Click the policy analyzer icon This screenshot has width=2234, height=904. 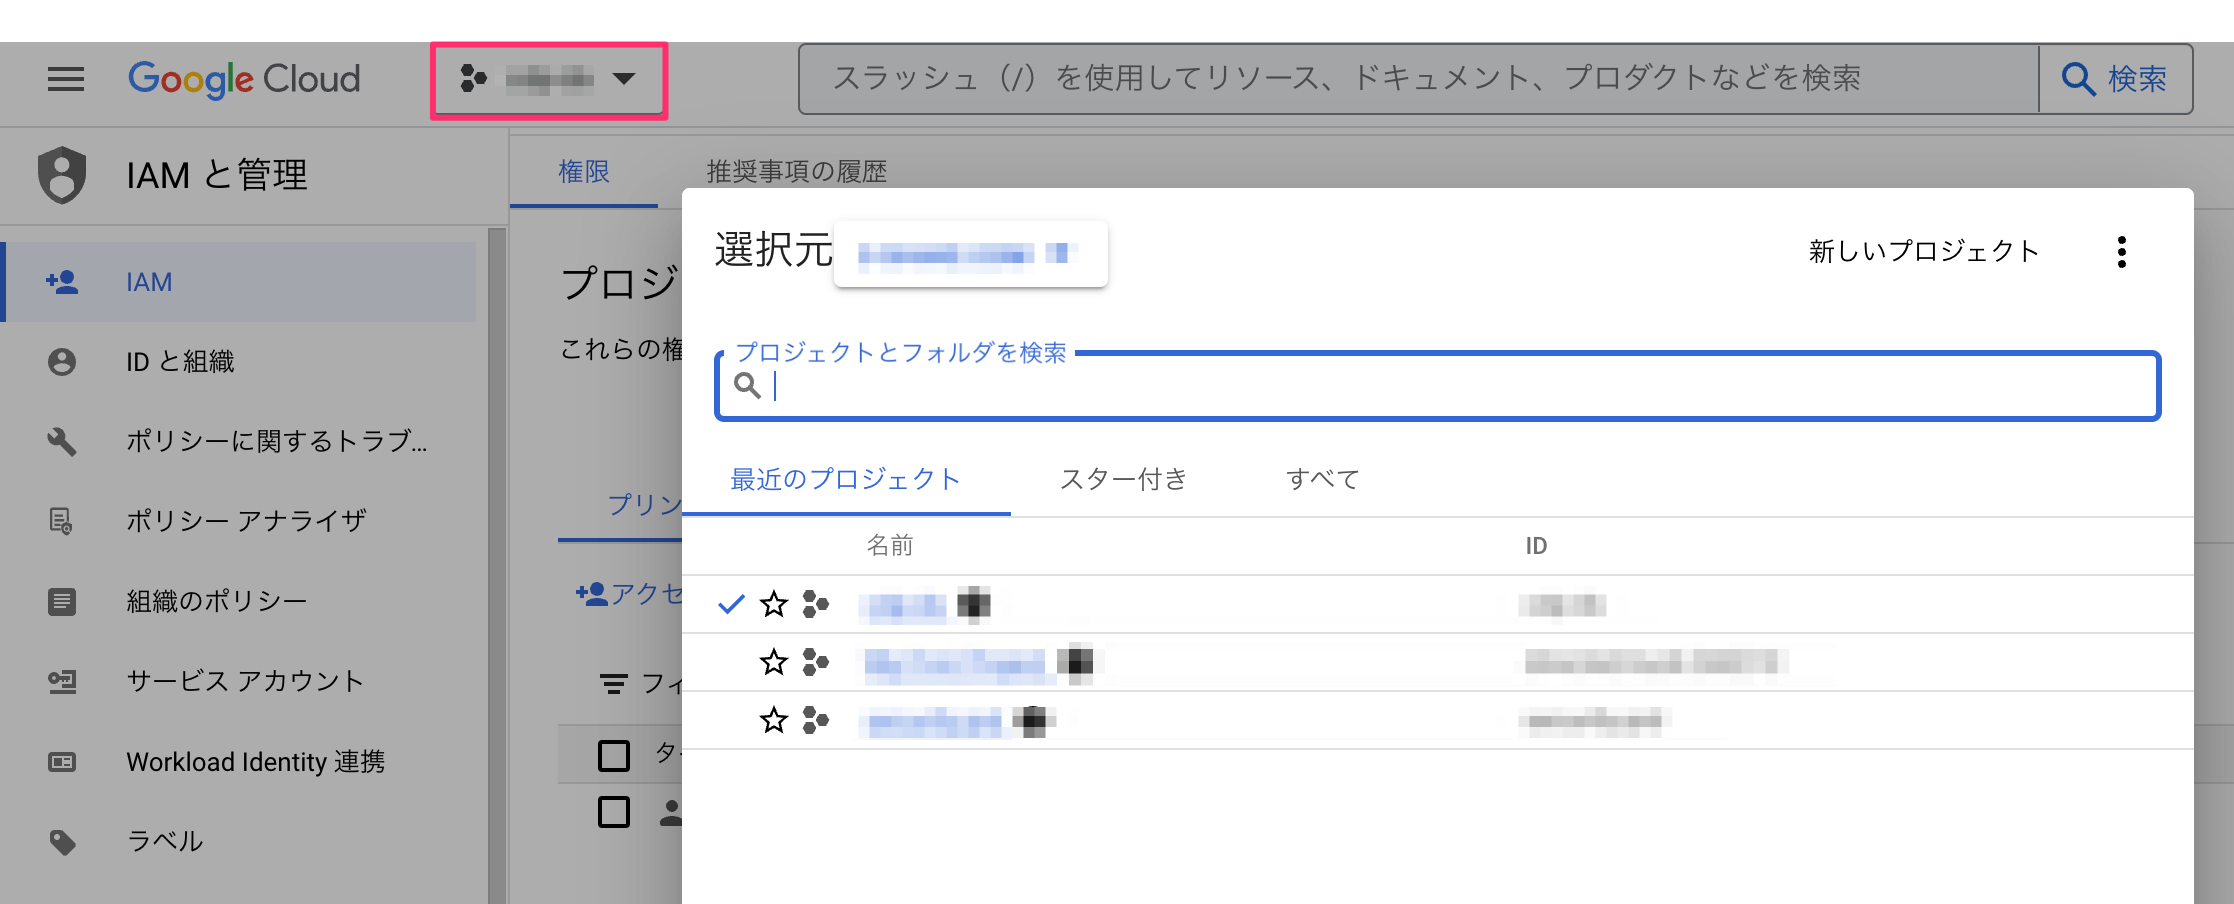pos(62,521)
